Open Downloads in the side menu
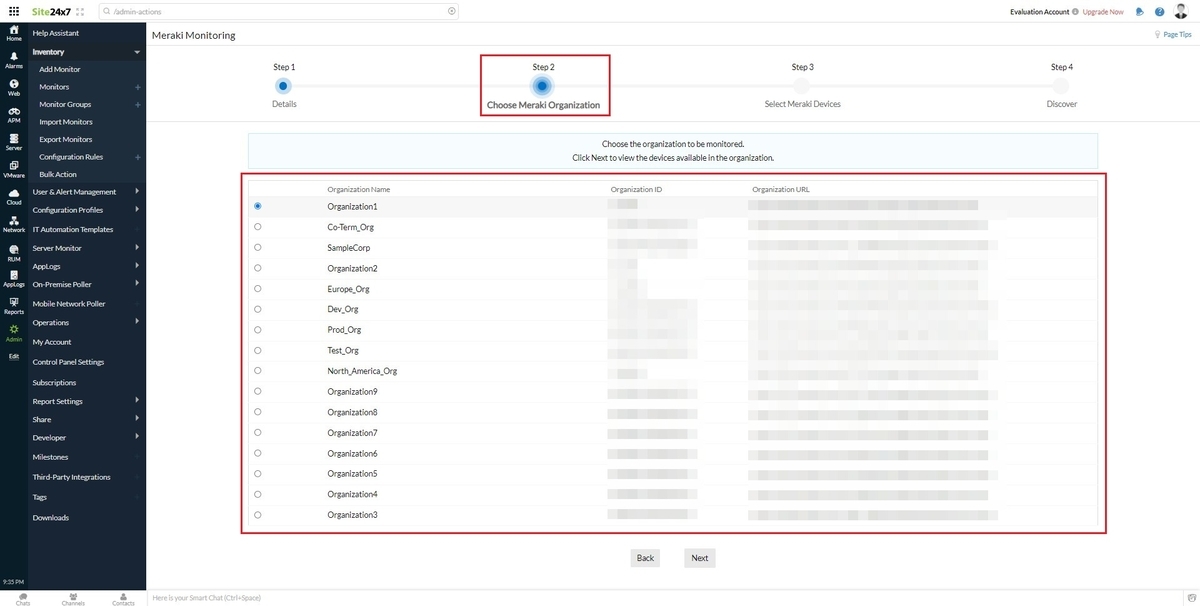The width and height of the screenshot is (1200, 606). click(x=51, y=518)
